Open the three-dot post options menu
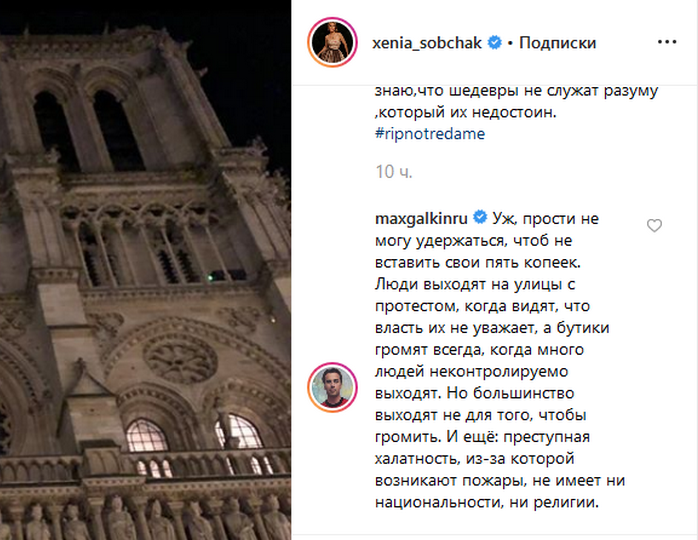698x540 pixels. click(x=667, y=43)
